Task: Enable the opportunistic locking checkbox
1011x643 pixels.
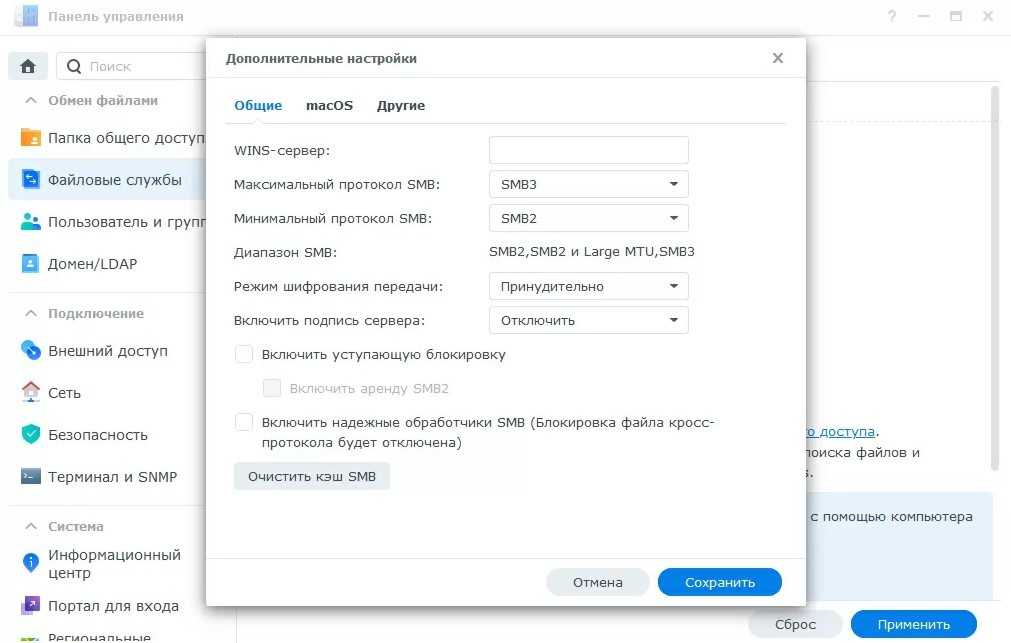Action: point(244,354)
